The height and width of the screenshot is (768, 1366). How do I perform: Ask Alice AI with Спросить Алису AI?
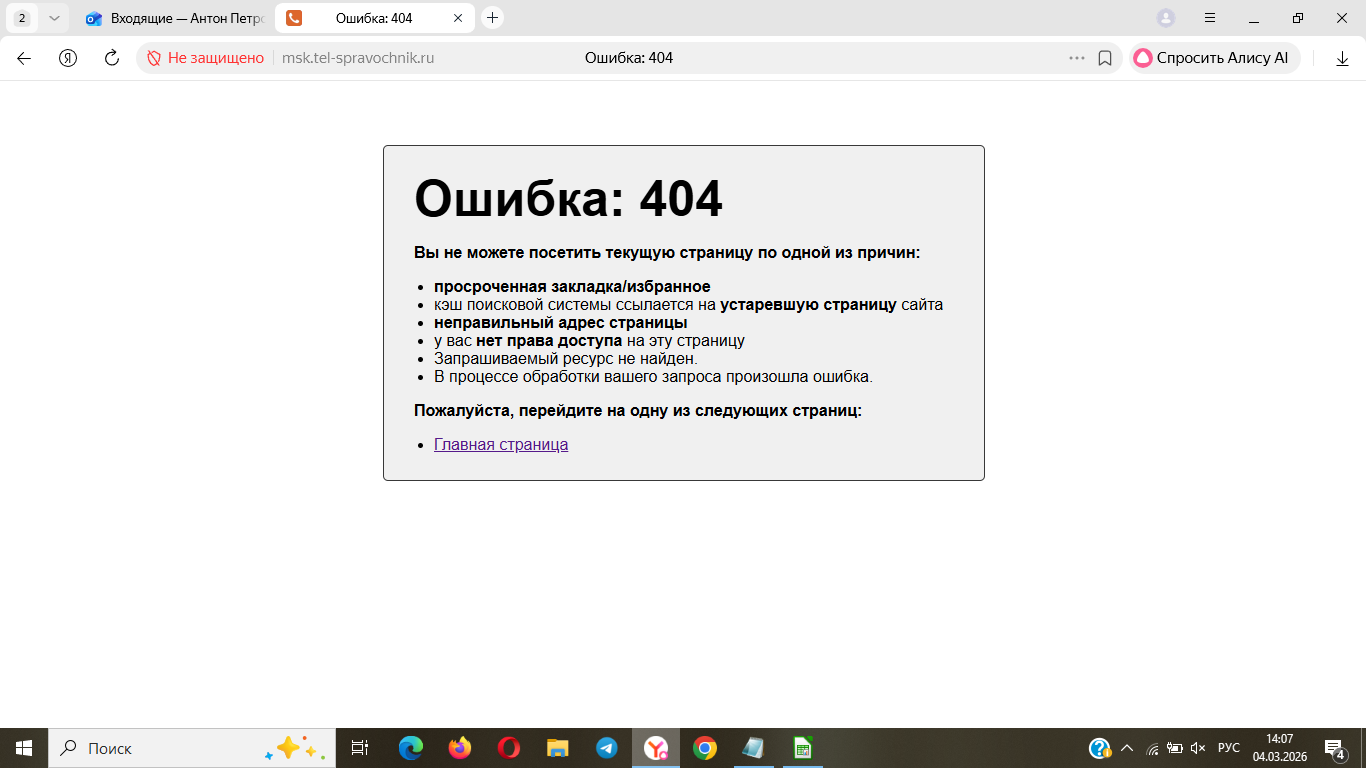(1214, 58)
